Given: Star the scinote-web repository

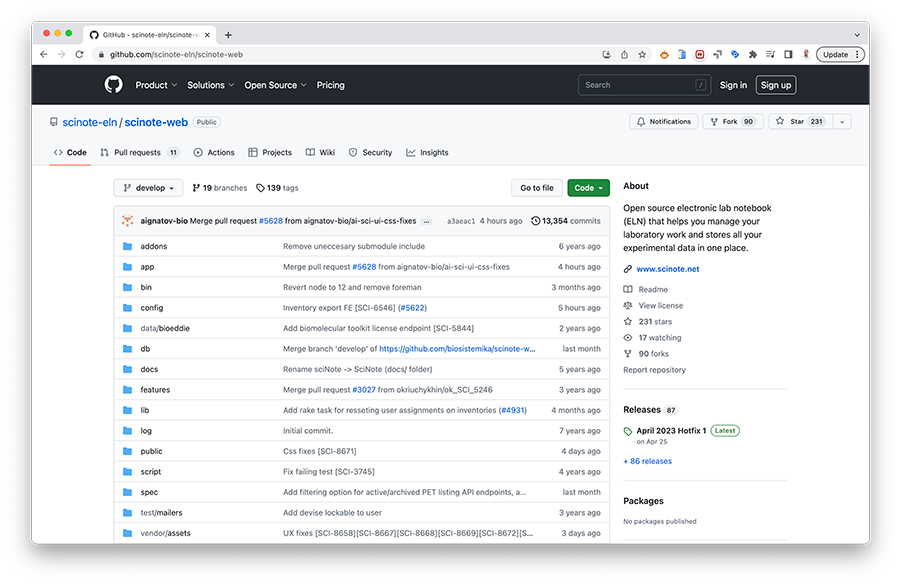Looking at the screenshot, I should [x=797, y=122].
